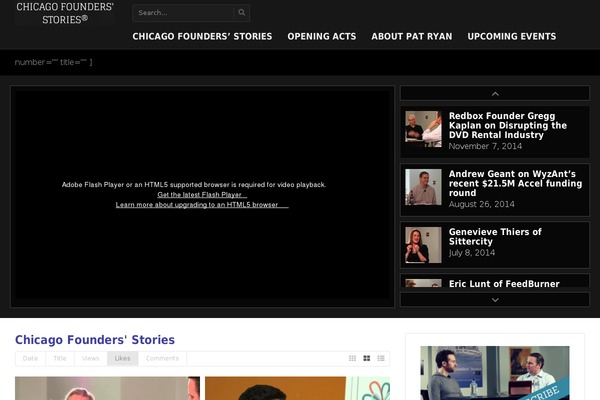
Task: Sort videos by Likes tab
Action: coord(122,358)
